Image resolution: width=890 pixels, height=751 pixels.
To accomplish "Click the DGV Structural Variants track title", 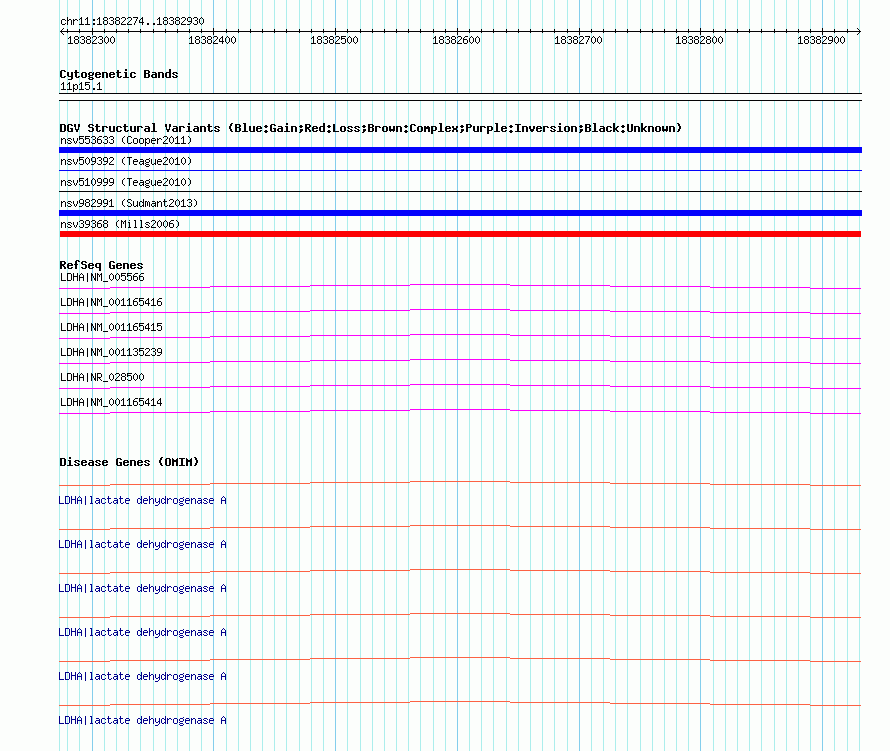I will point(370,128).
